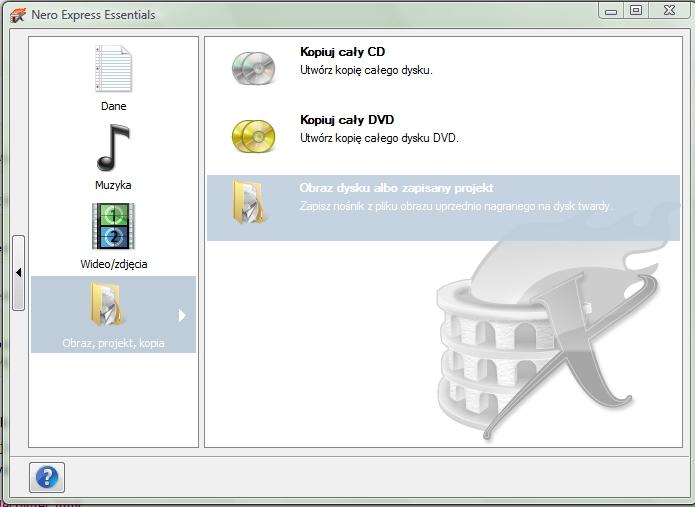Screen dimensions: 695x507
Task: Click the Kopiuj cały CD disc icon
Action: point(254,68)
